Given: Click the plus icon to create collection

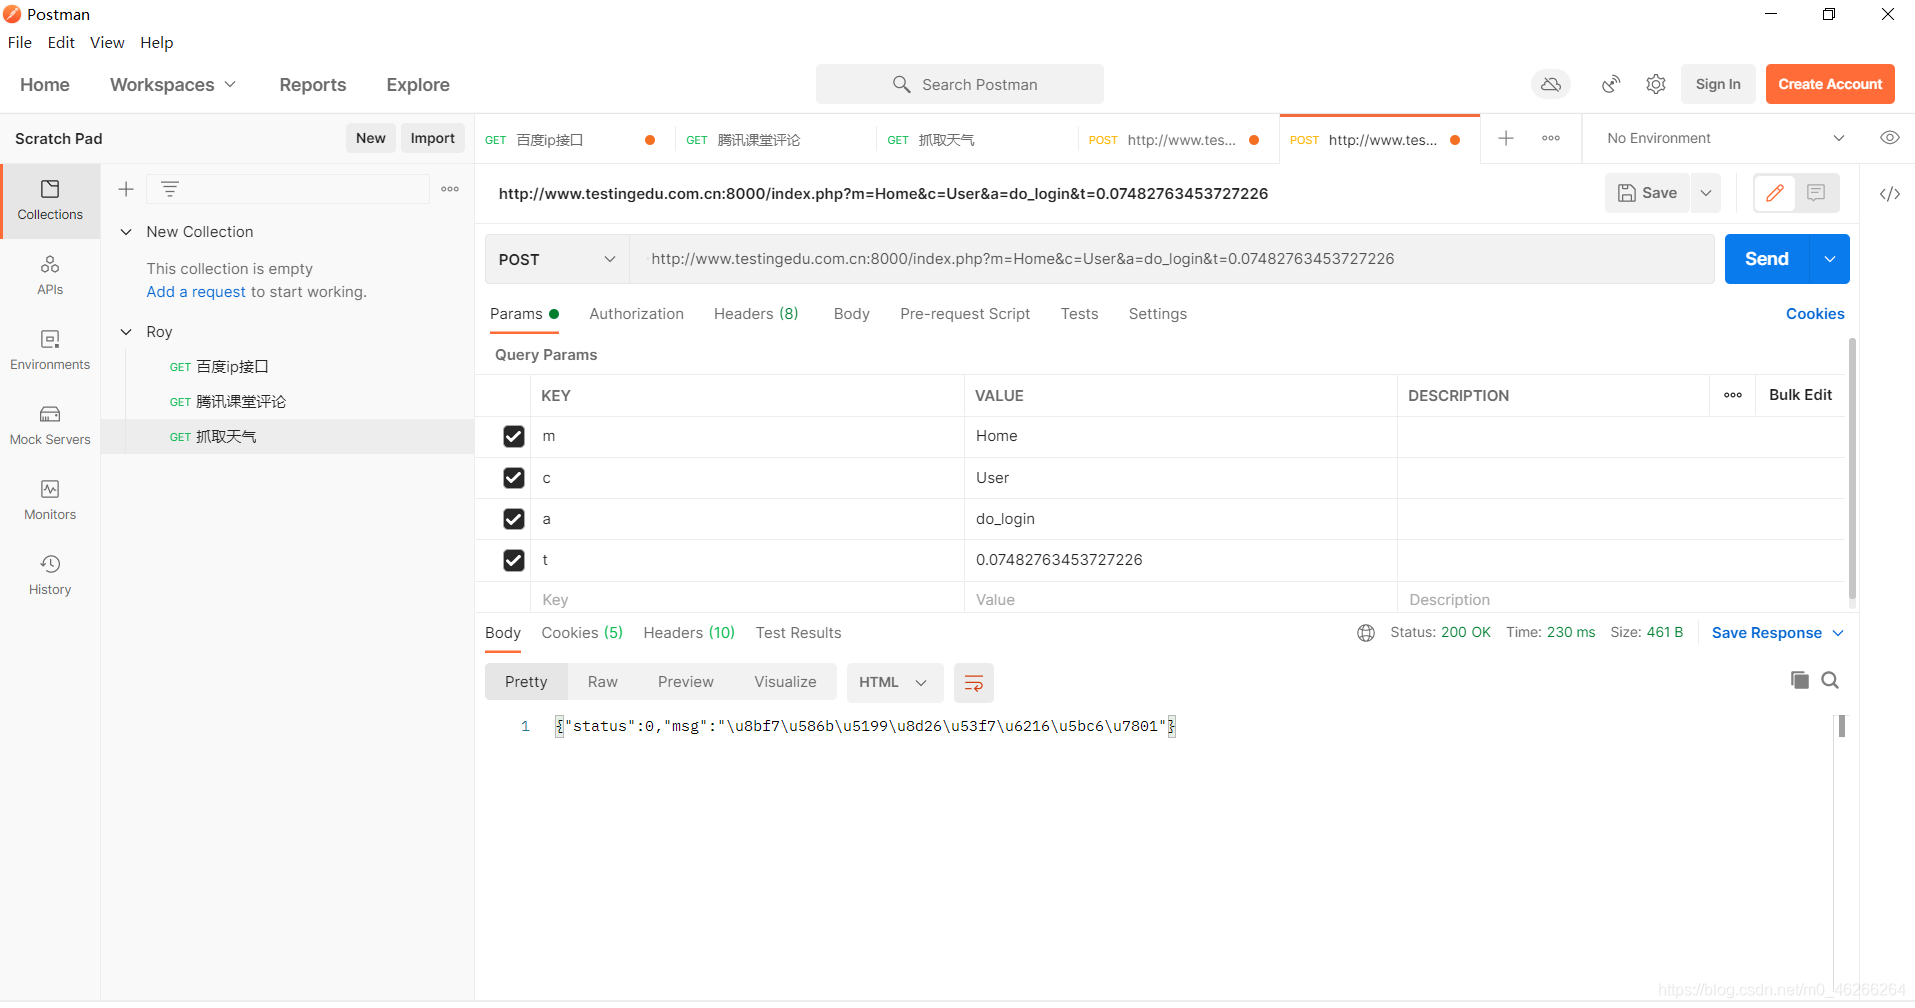Looking at the screenshot, I should [126, 189].
